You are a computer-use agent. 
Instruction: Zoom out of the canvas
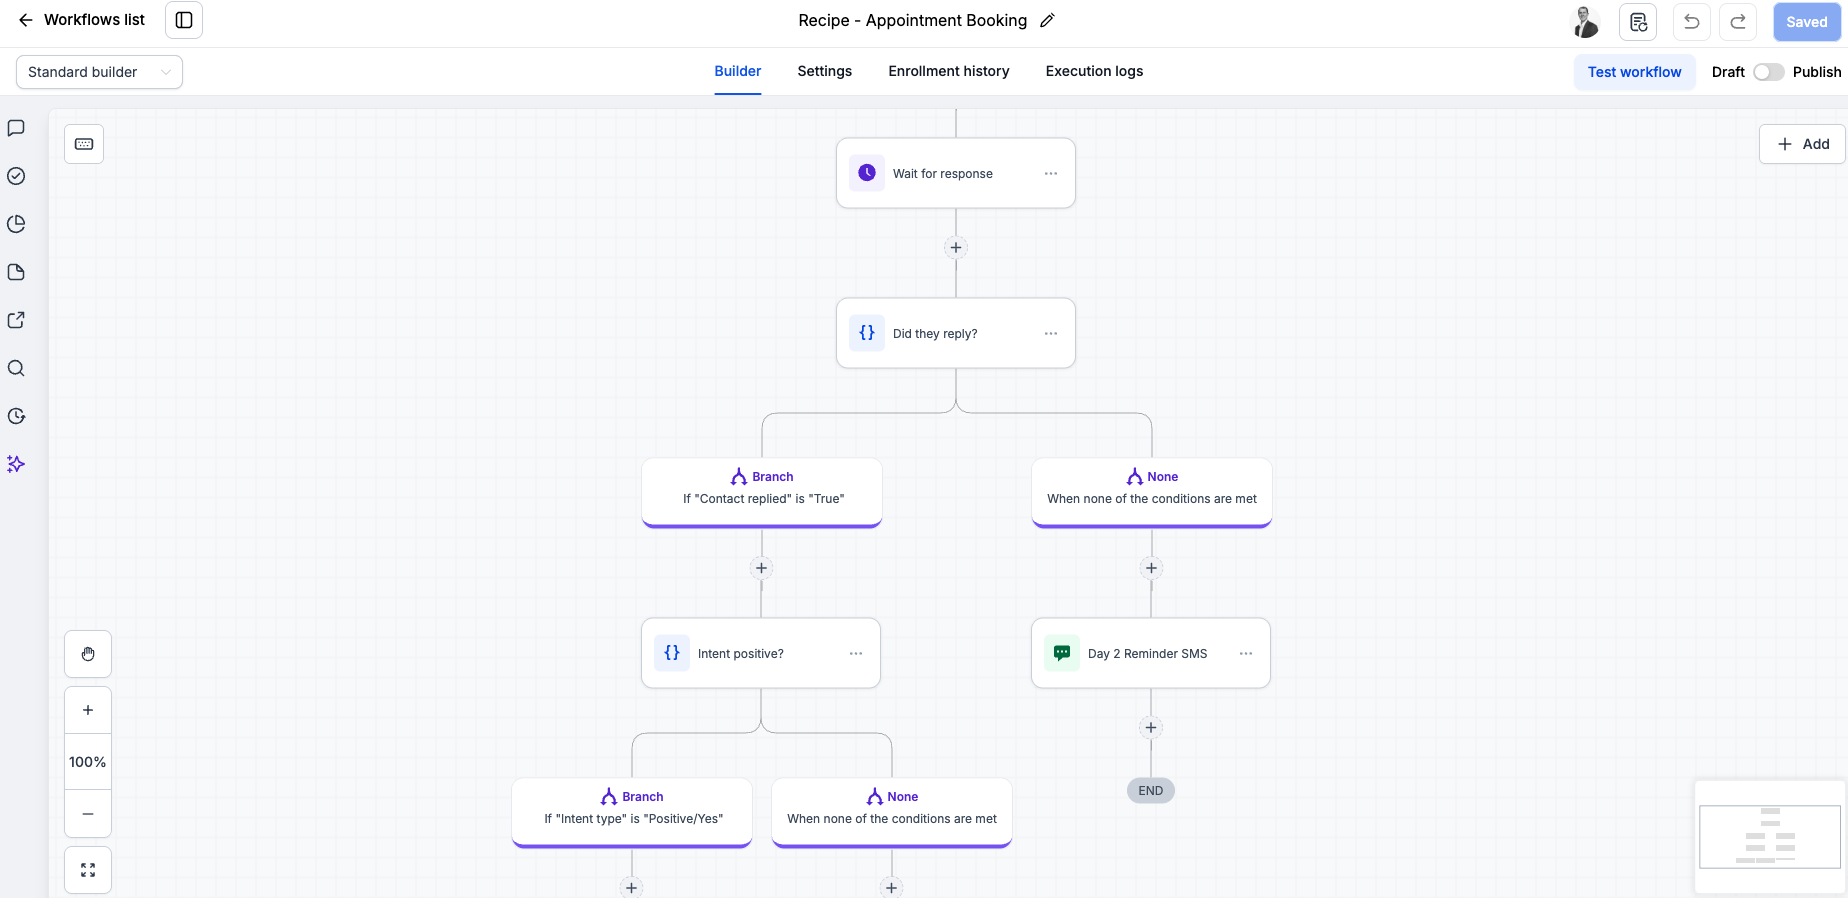tap(88, 814)
